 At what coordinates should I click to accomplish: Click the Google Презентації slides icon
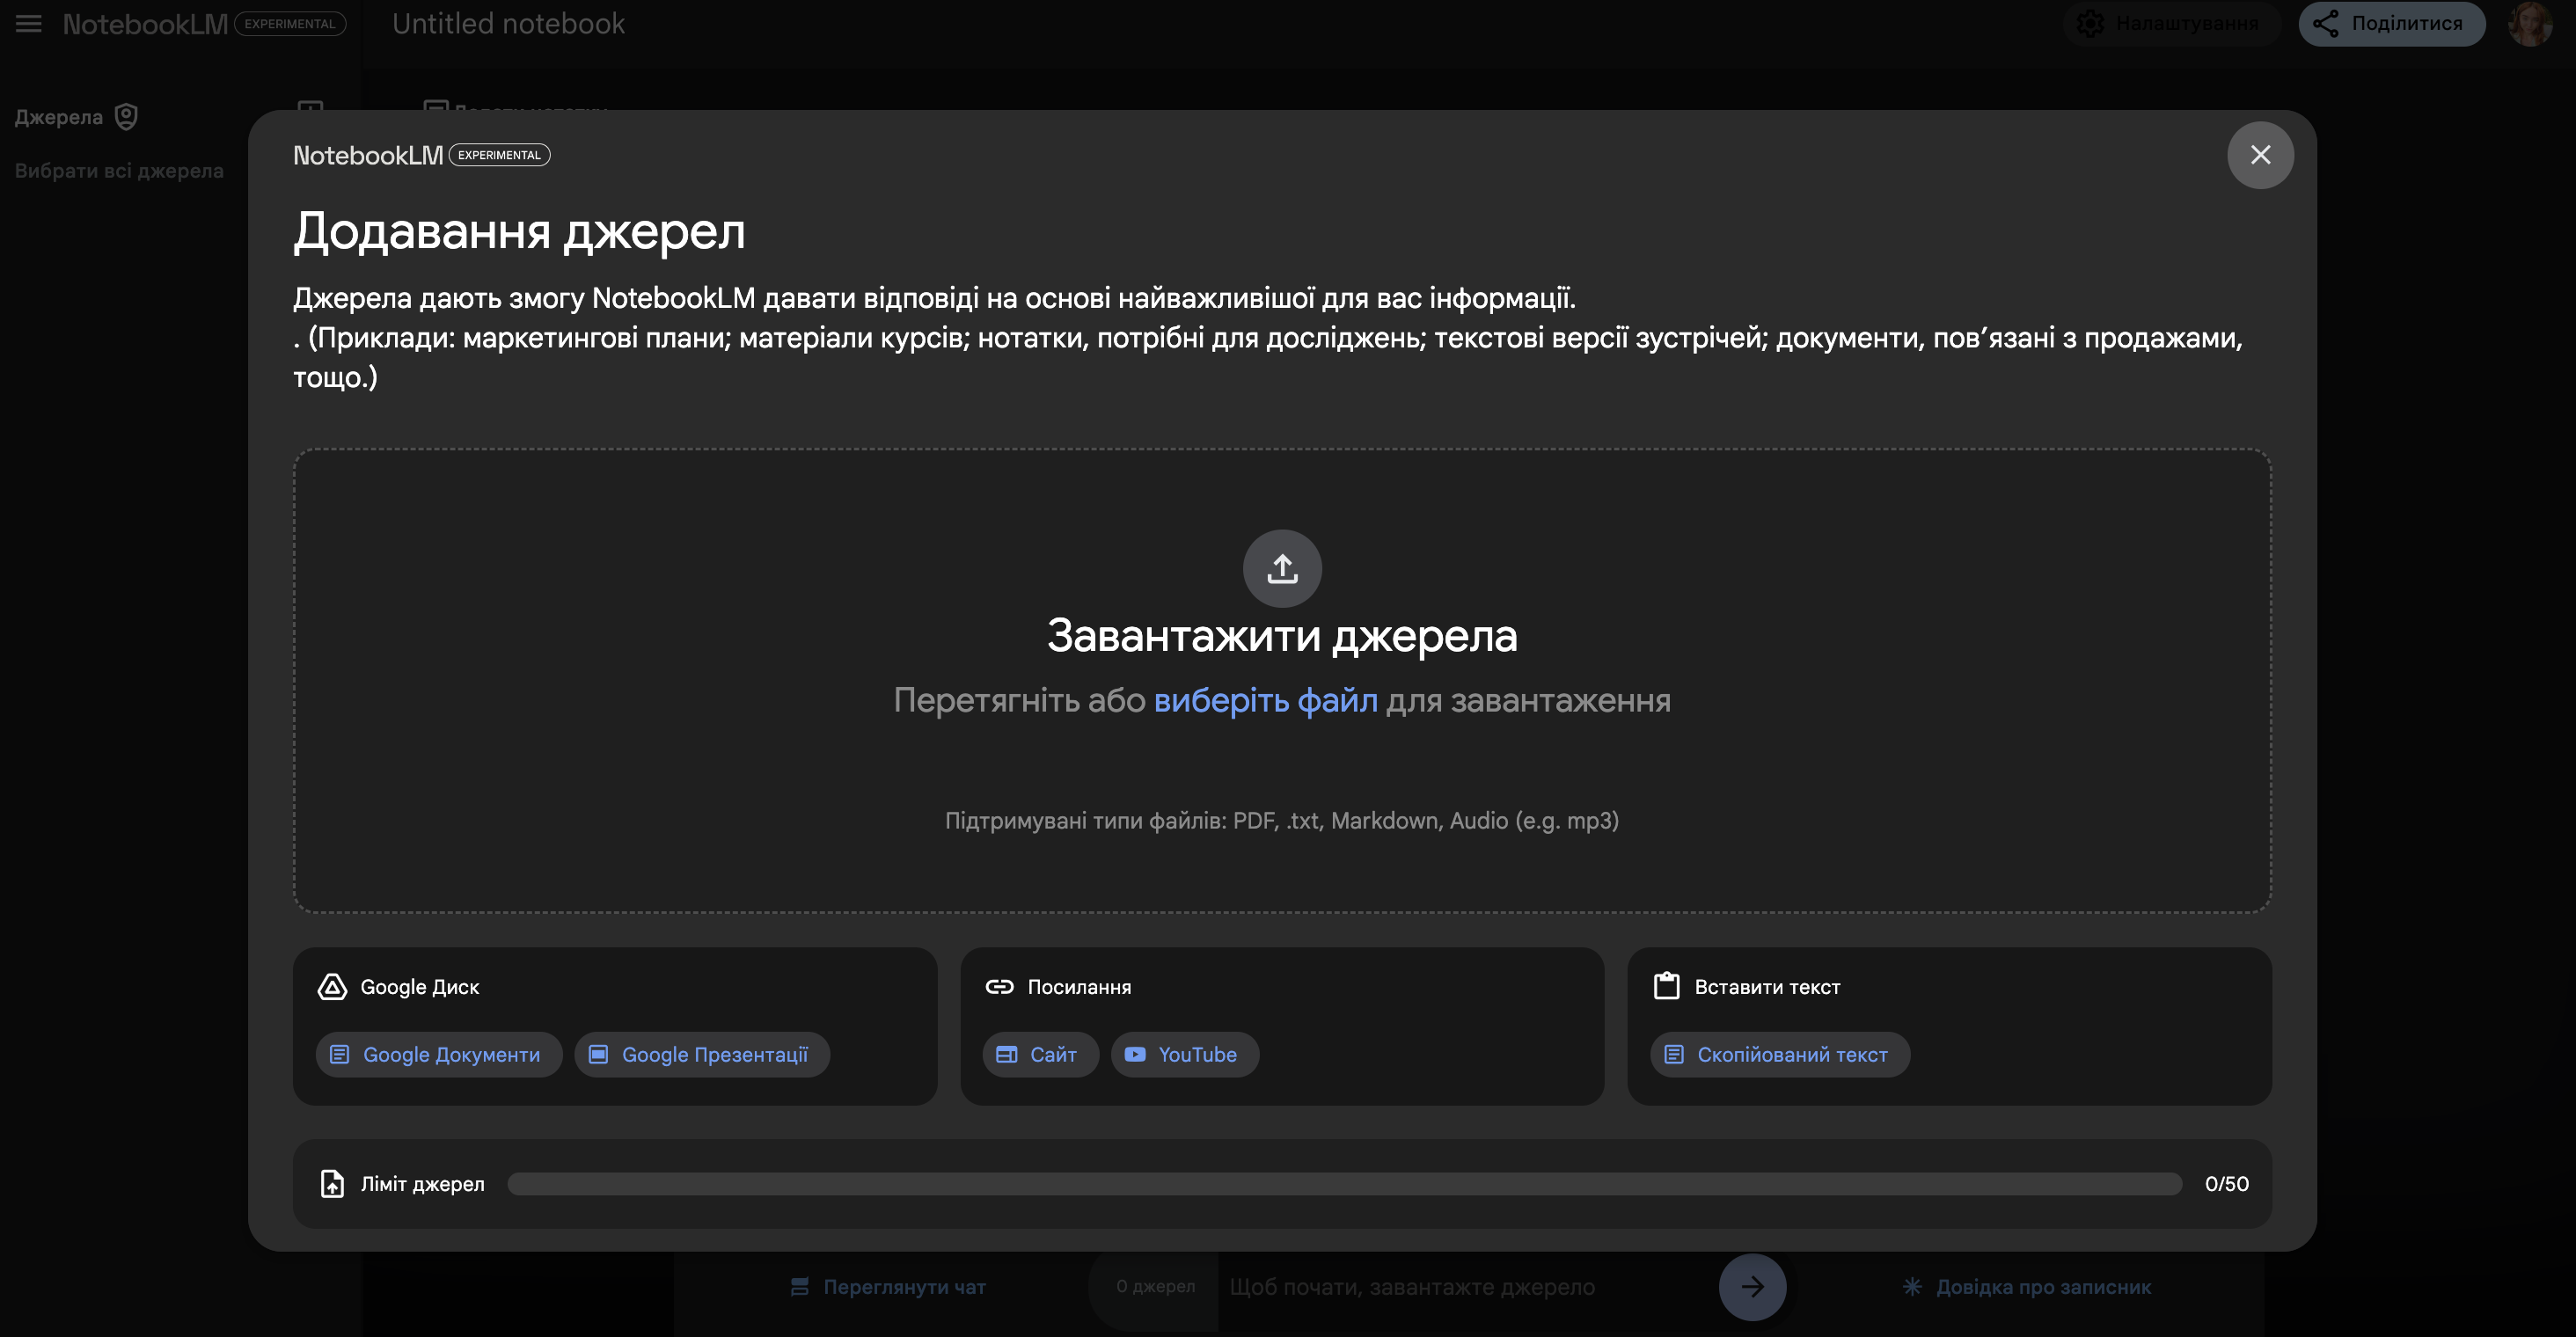[598, 1054]
